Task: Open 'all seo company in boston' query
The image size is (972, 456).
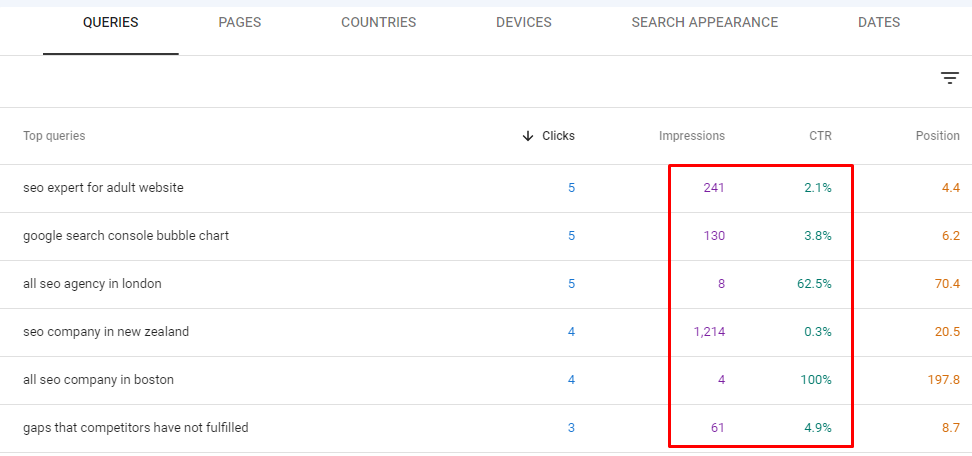Action: click(x=99, y=380)
